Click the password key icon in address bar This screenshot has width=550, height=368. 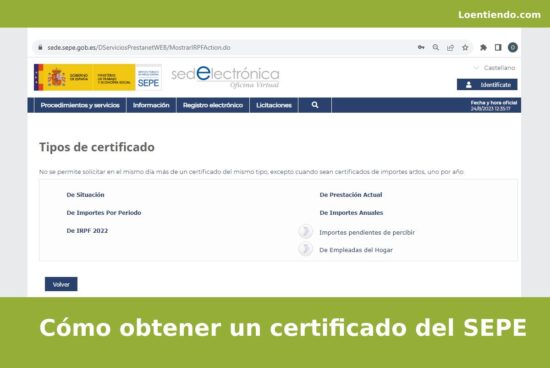click(x=421, y=47)
